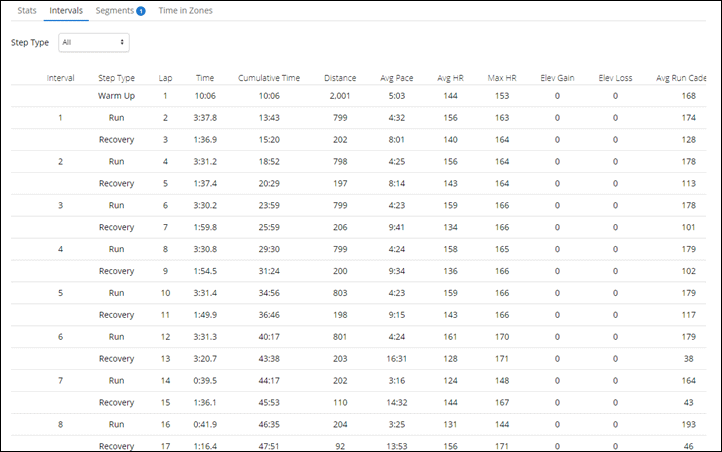Click the Avg Run Cadence column header
Image resolution: width=722 pixels, height=452 pixels.
pyautogui.click(x=681, y=78)
